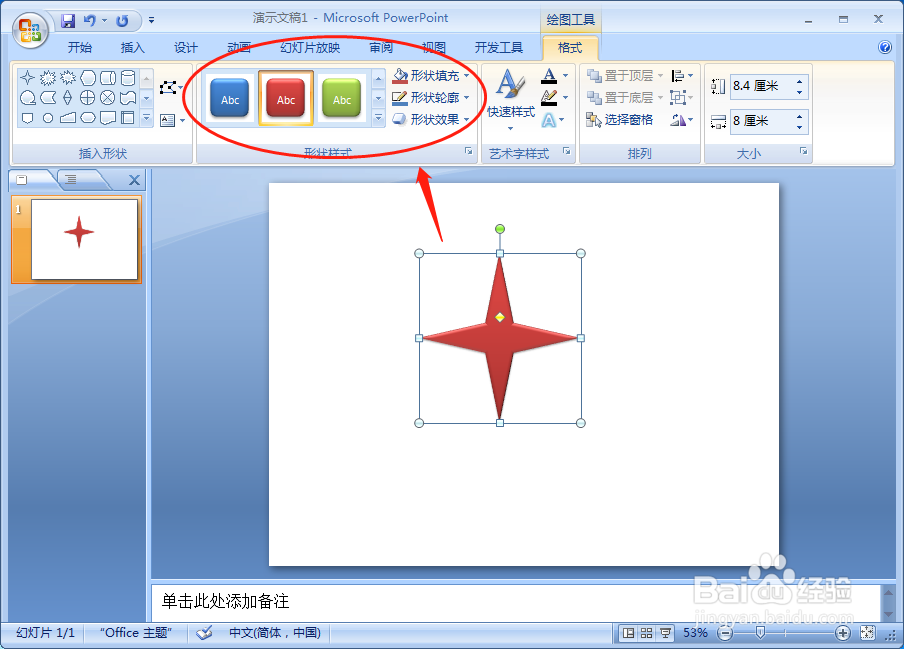
Task: Open 快速样式 WordArt quick styles
Action: (x=511, y=99)
